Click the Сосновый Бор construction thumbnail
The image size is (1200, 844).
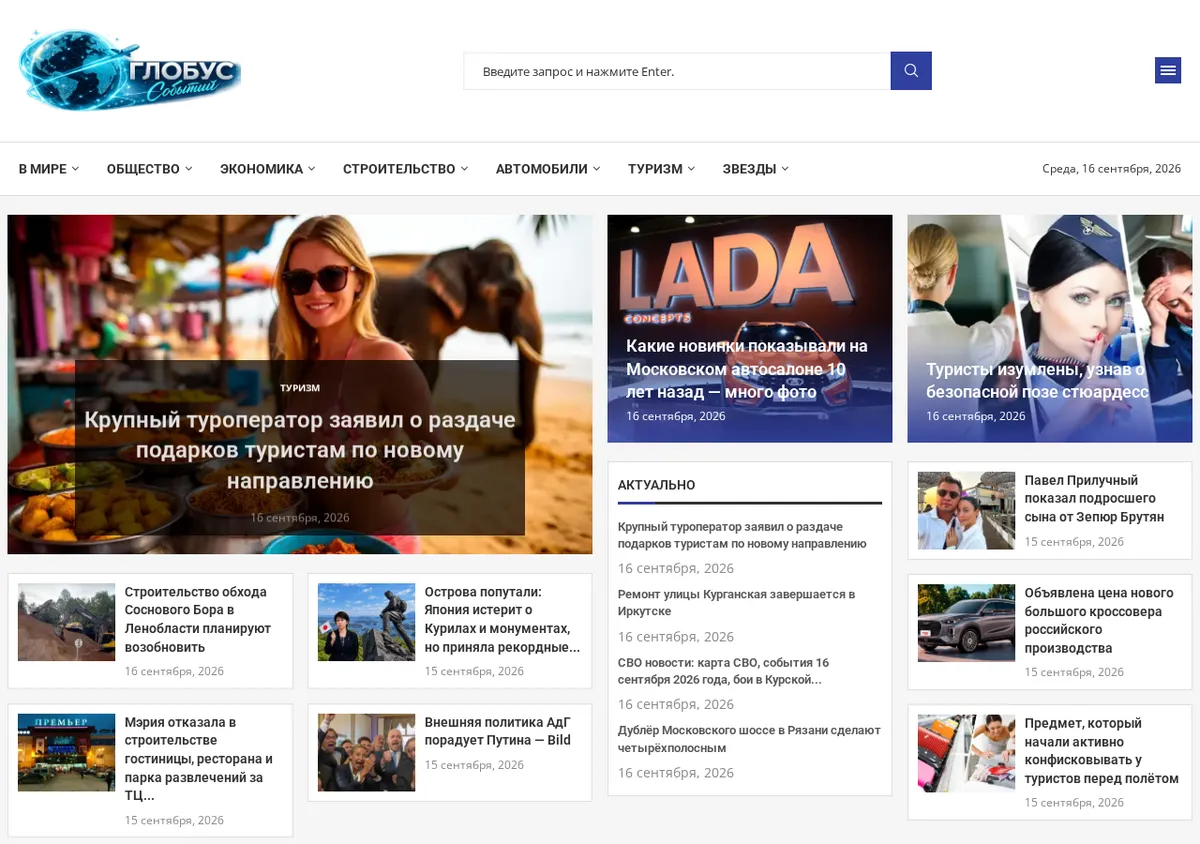(x=66, y=622)
